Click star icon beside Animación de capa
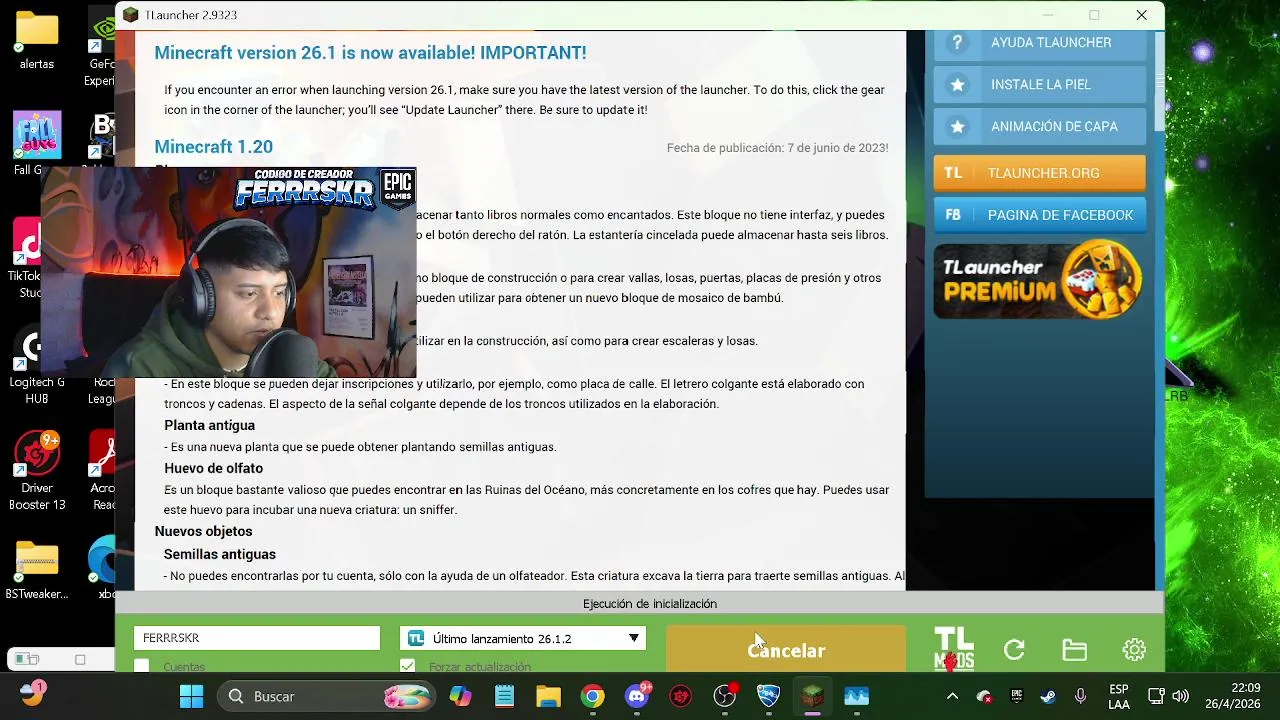Screen dimensions: 1280x720 coord(957,127)
